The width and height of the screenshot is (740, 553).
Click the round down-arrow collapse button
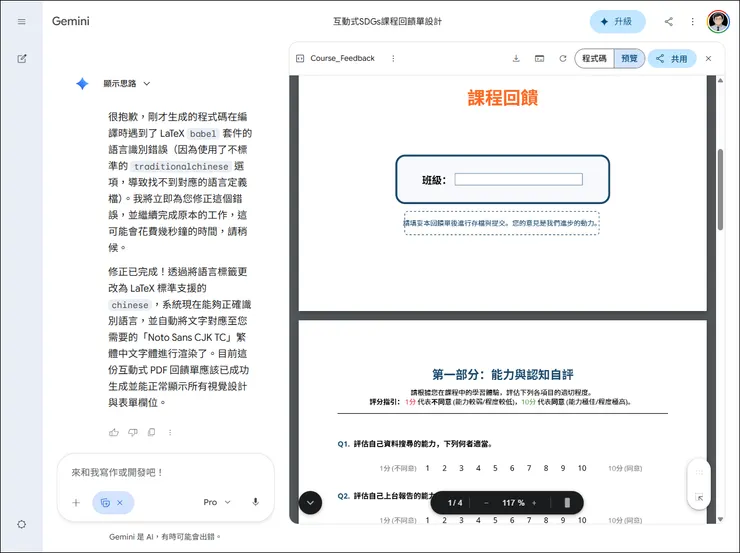pos(311,503)
